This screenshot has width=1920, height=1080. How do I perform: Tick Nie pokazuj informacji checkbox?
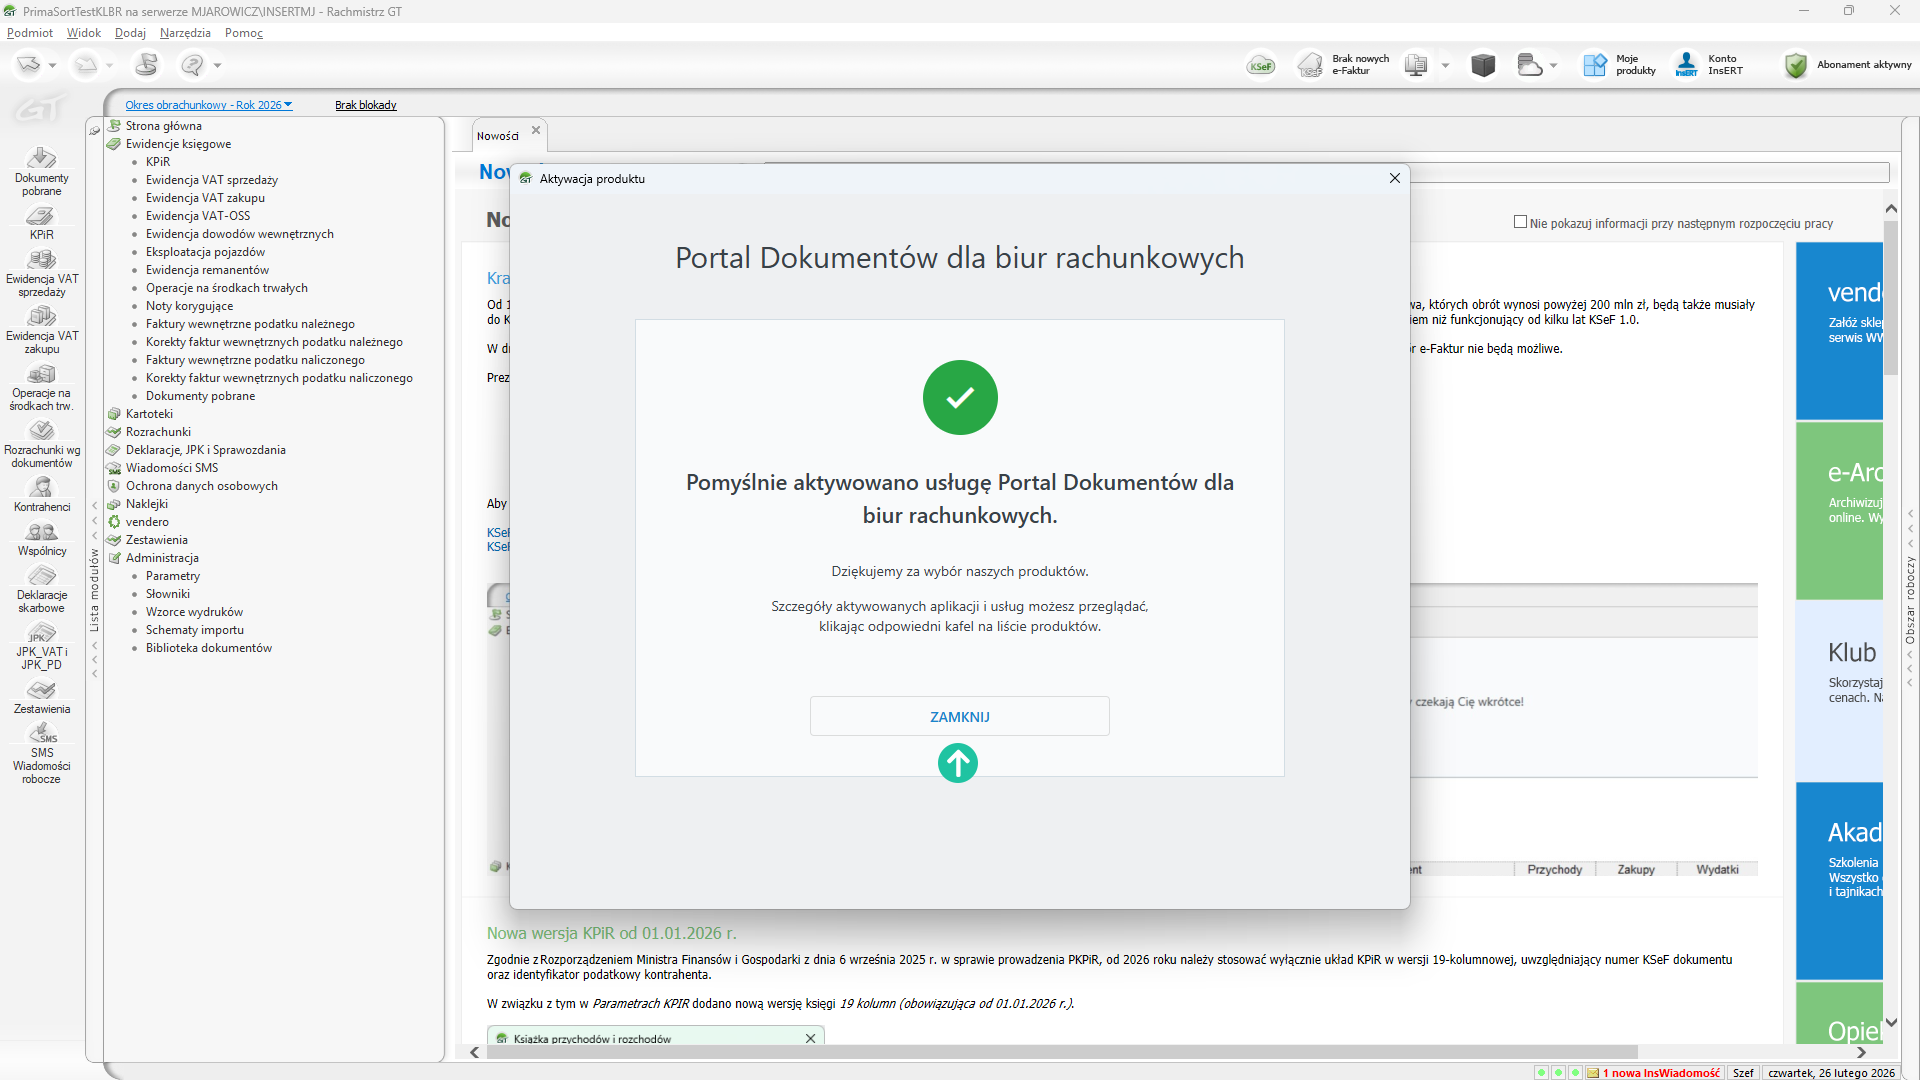(x=1520, y=222)
